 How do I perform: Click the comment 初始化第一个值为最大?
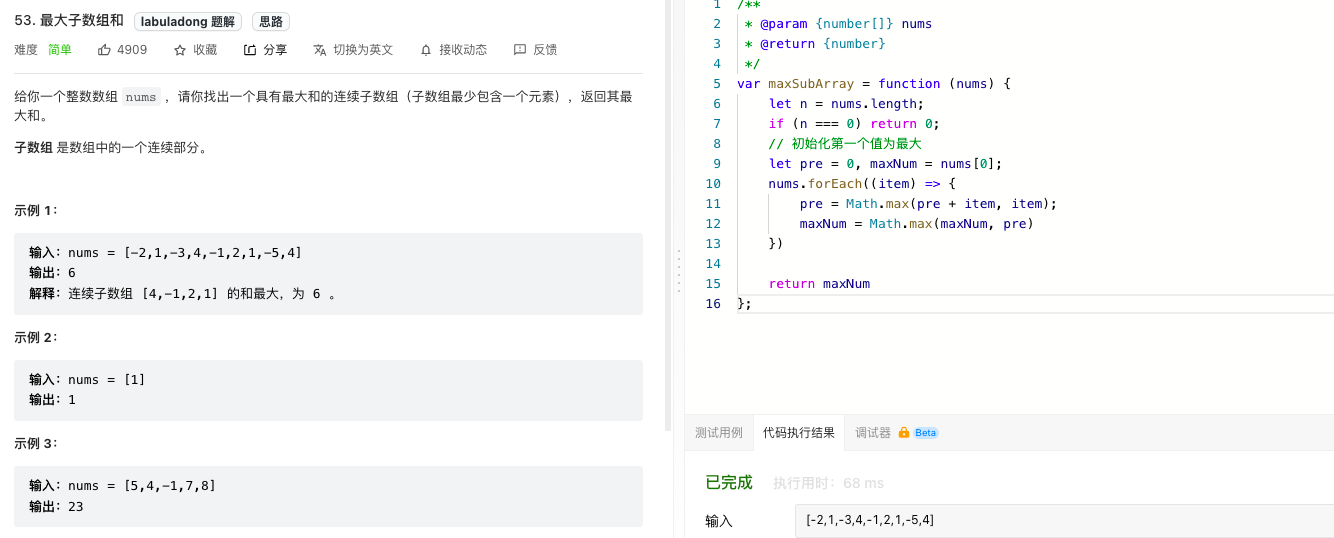click(845, 143)
